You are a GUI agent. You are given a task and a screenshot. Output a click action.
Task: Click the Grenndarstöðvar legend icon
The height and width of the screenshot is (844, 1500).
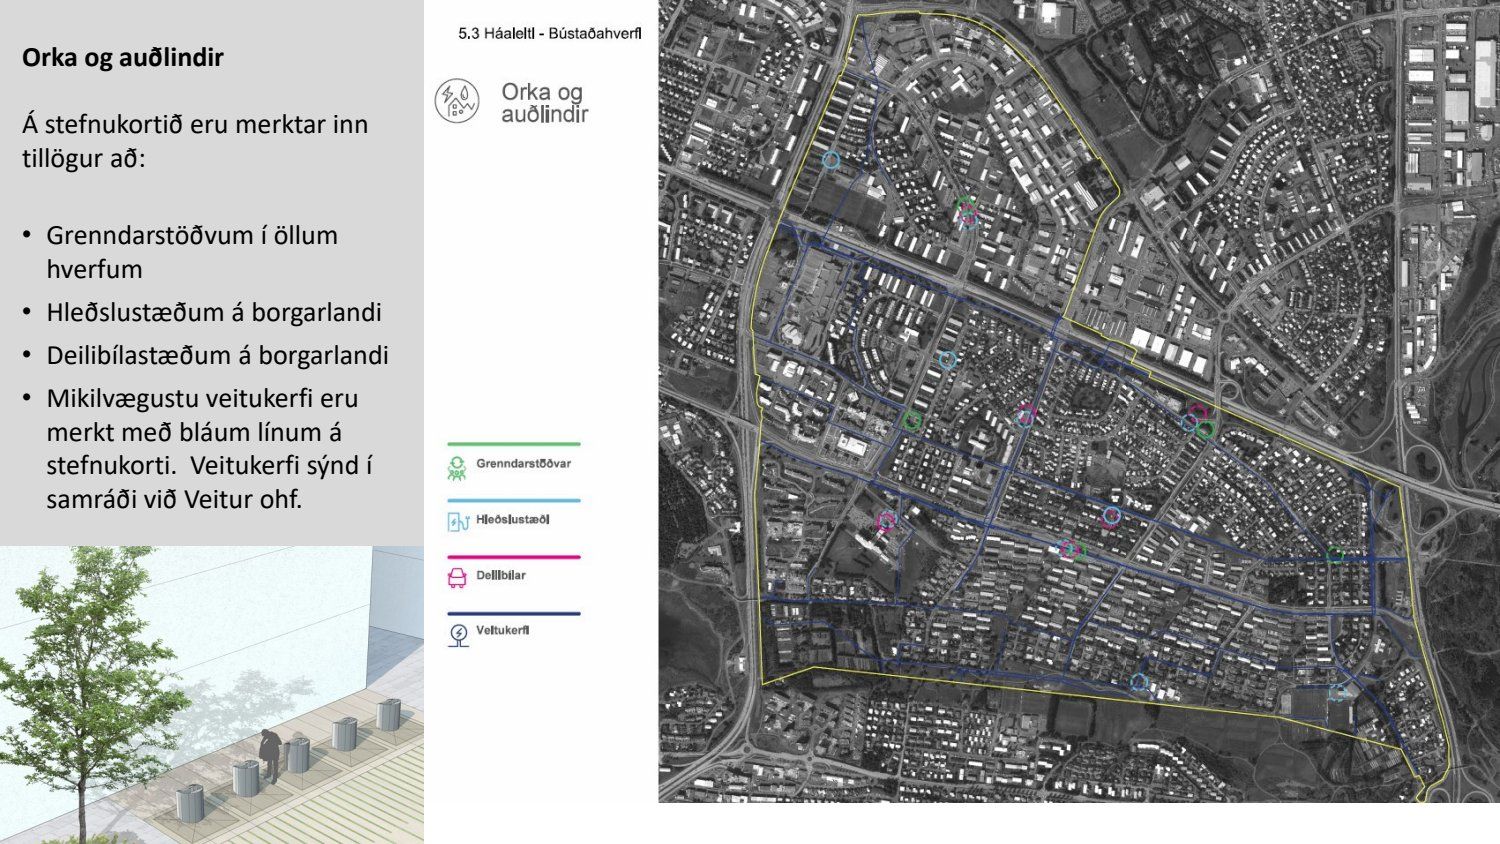point(457,467)
